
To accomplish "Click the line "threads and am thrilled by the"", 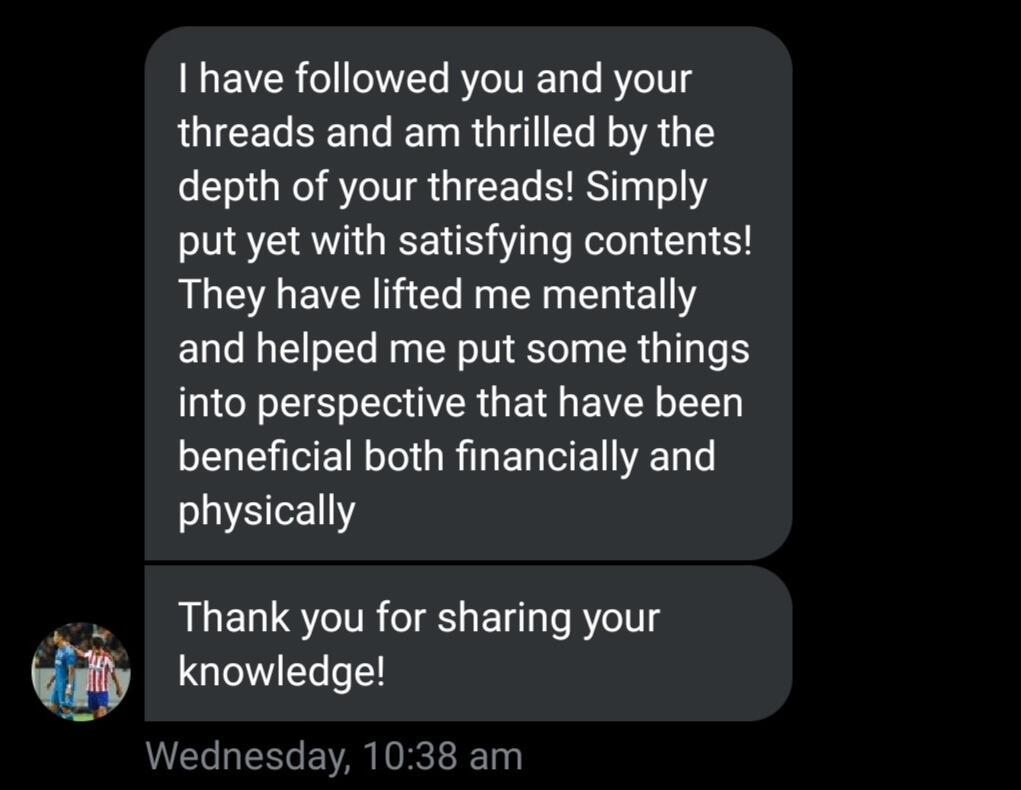I will point(446,133).
